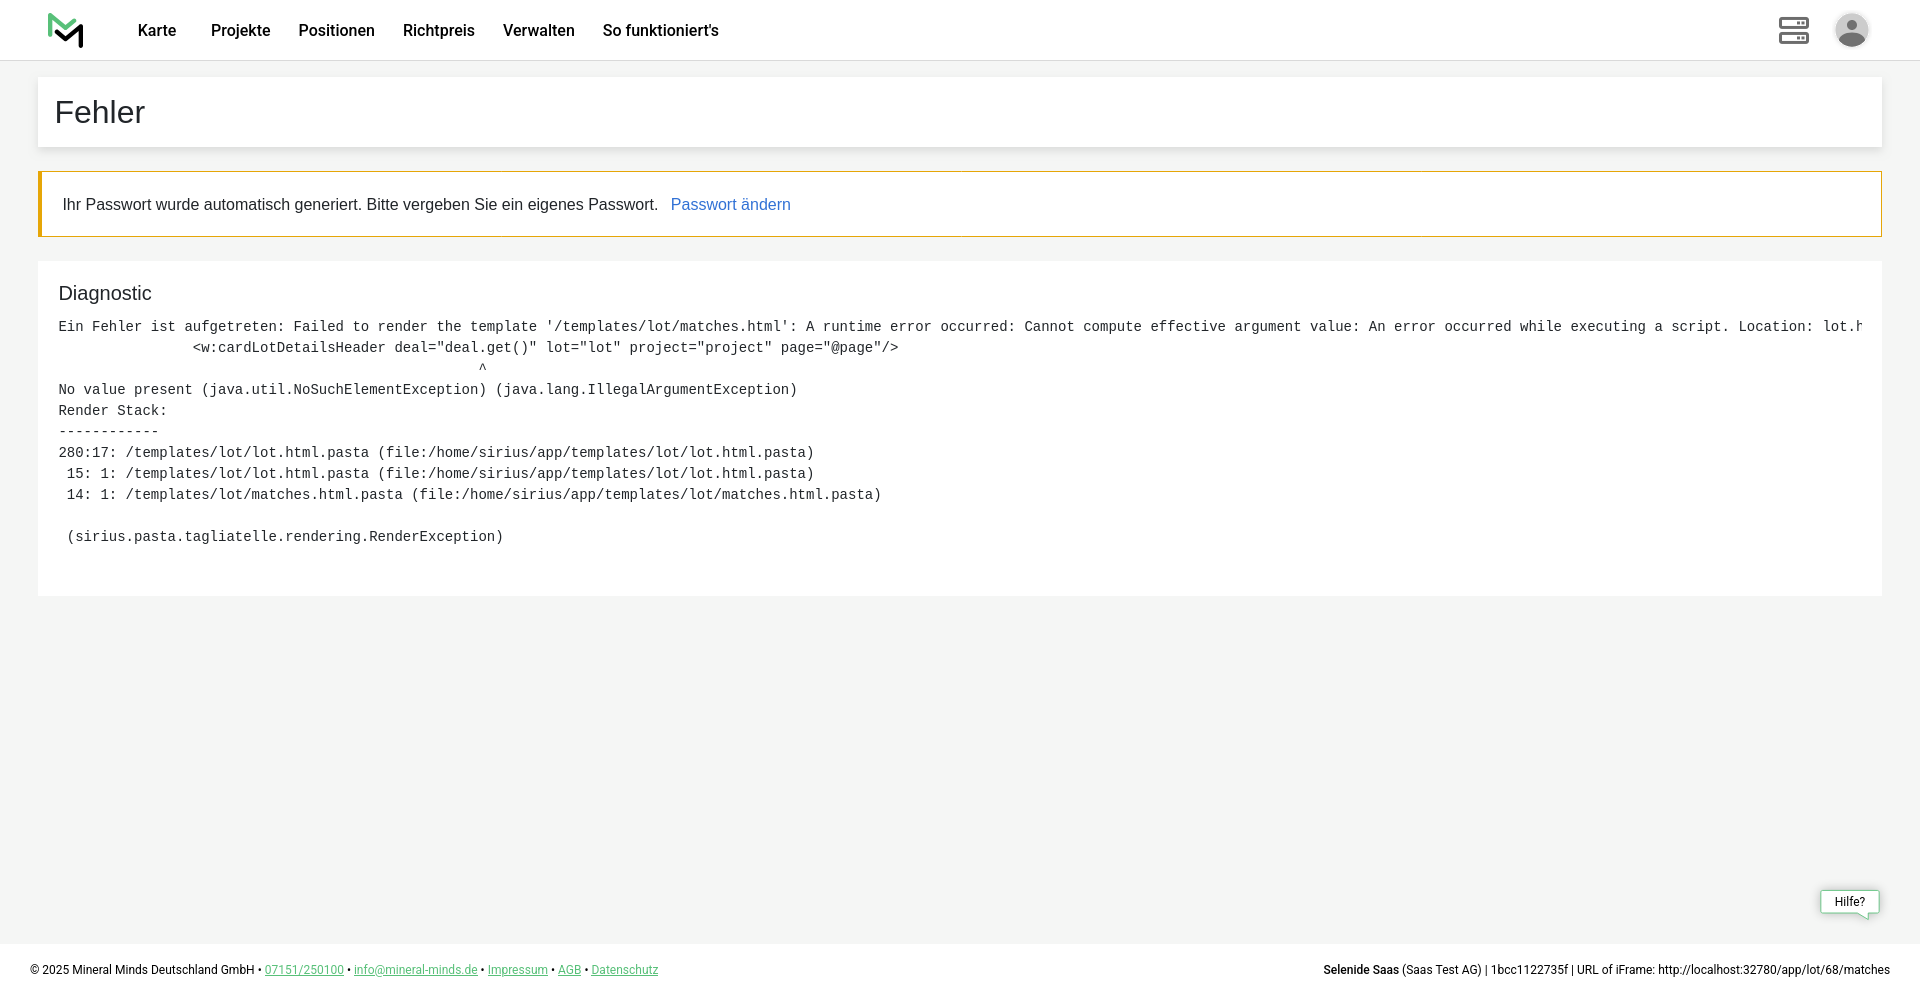Open the AGB footer link

coord(569,970)
